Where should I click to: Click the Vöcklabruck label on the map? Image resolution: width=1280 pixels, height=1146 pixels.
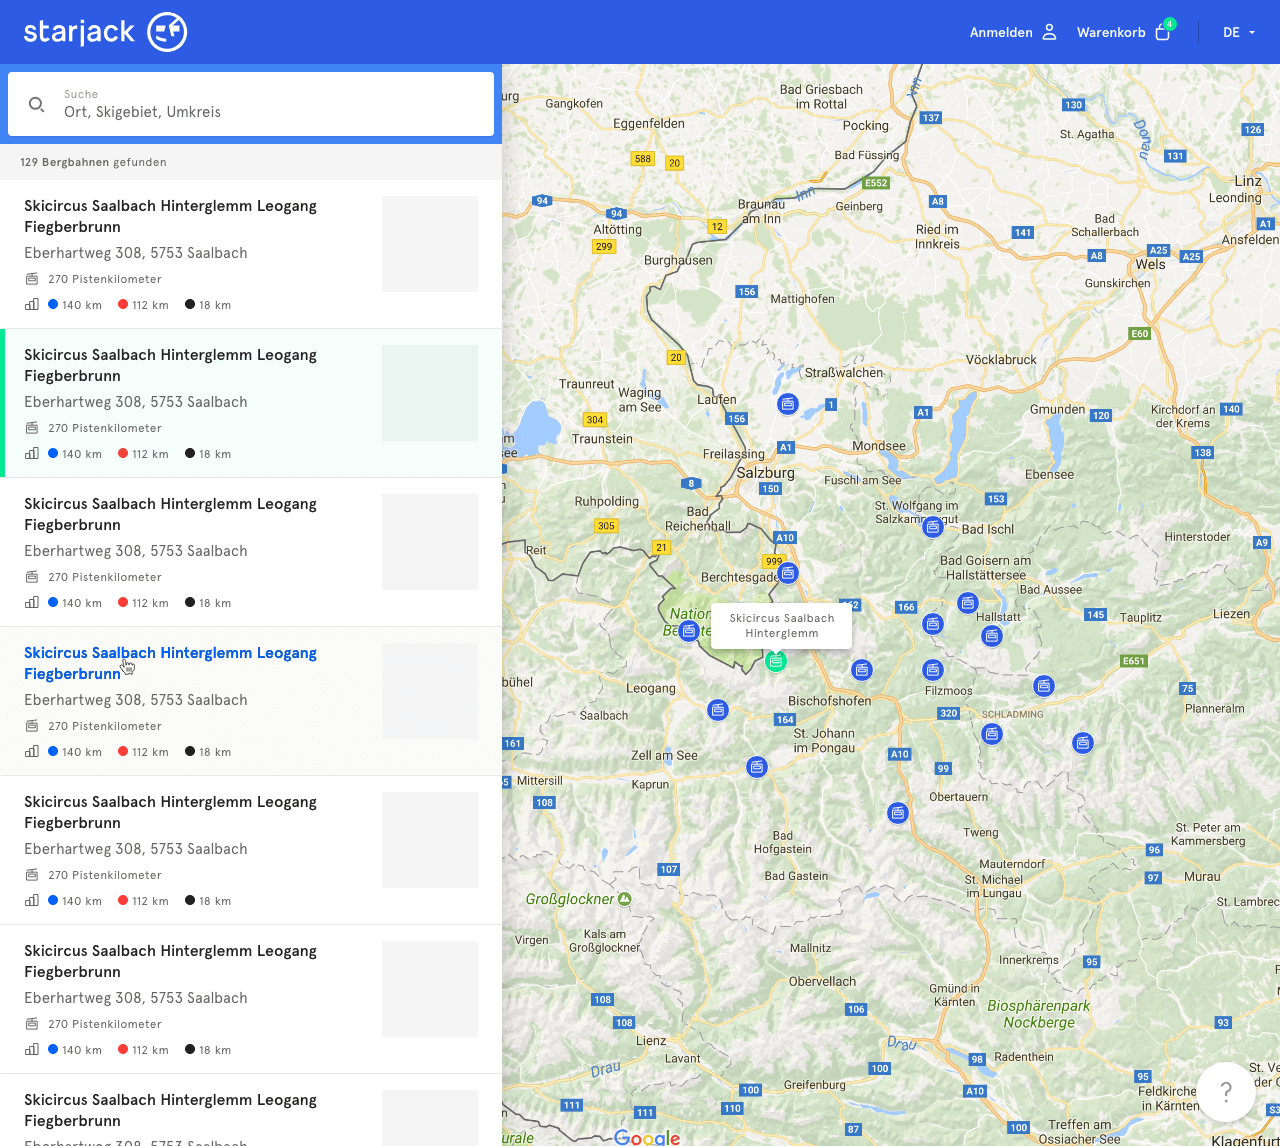point(1001,360)
